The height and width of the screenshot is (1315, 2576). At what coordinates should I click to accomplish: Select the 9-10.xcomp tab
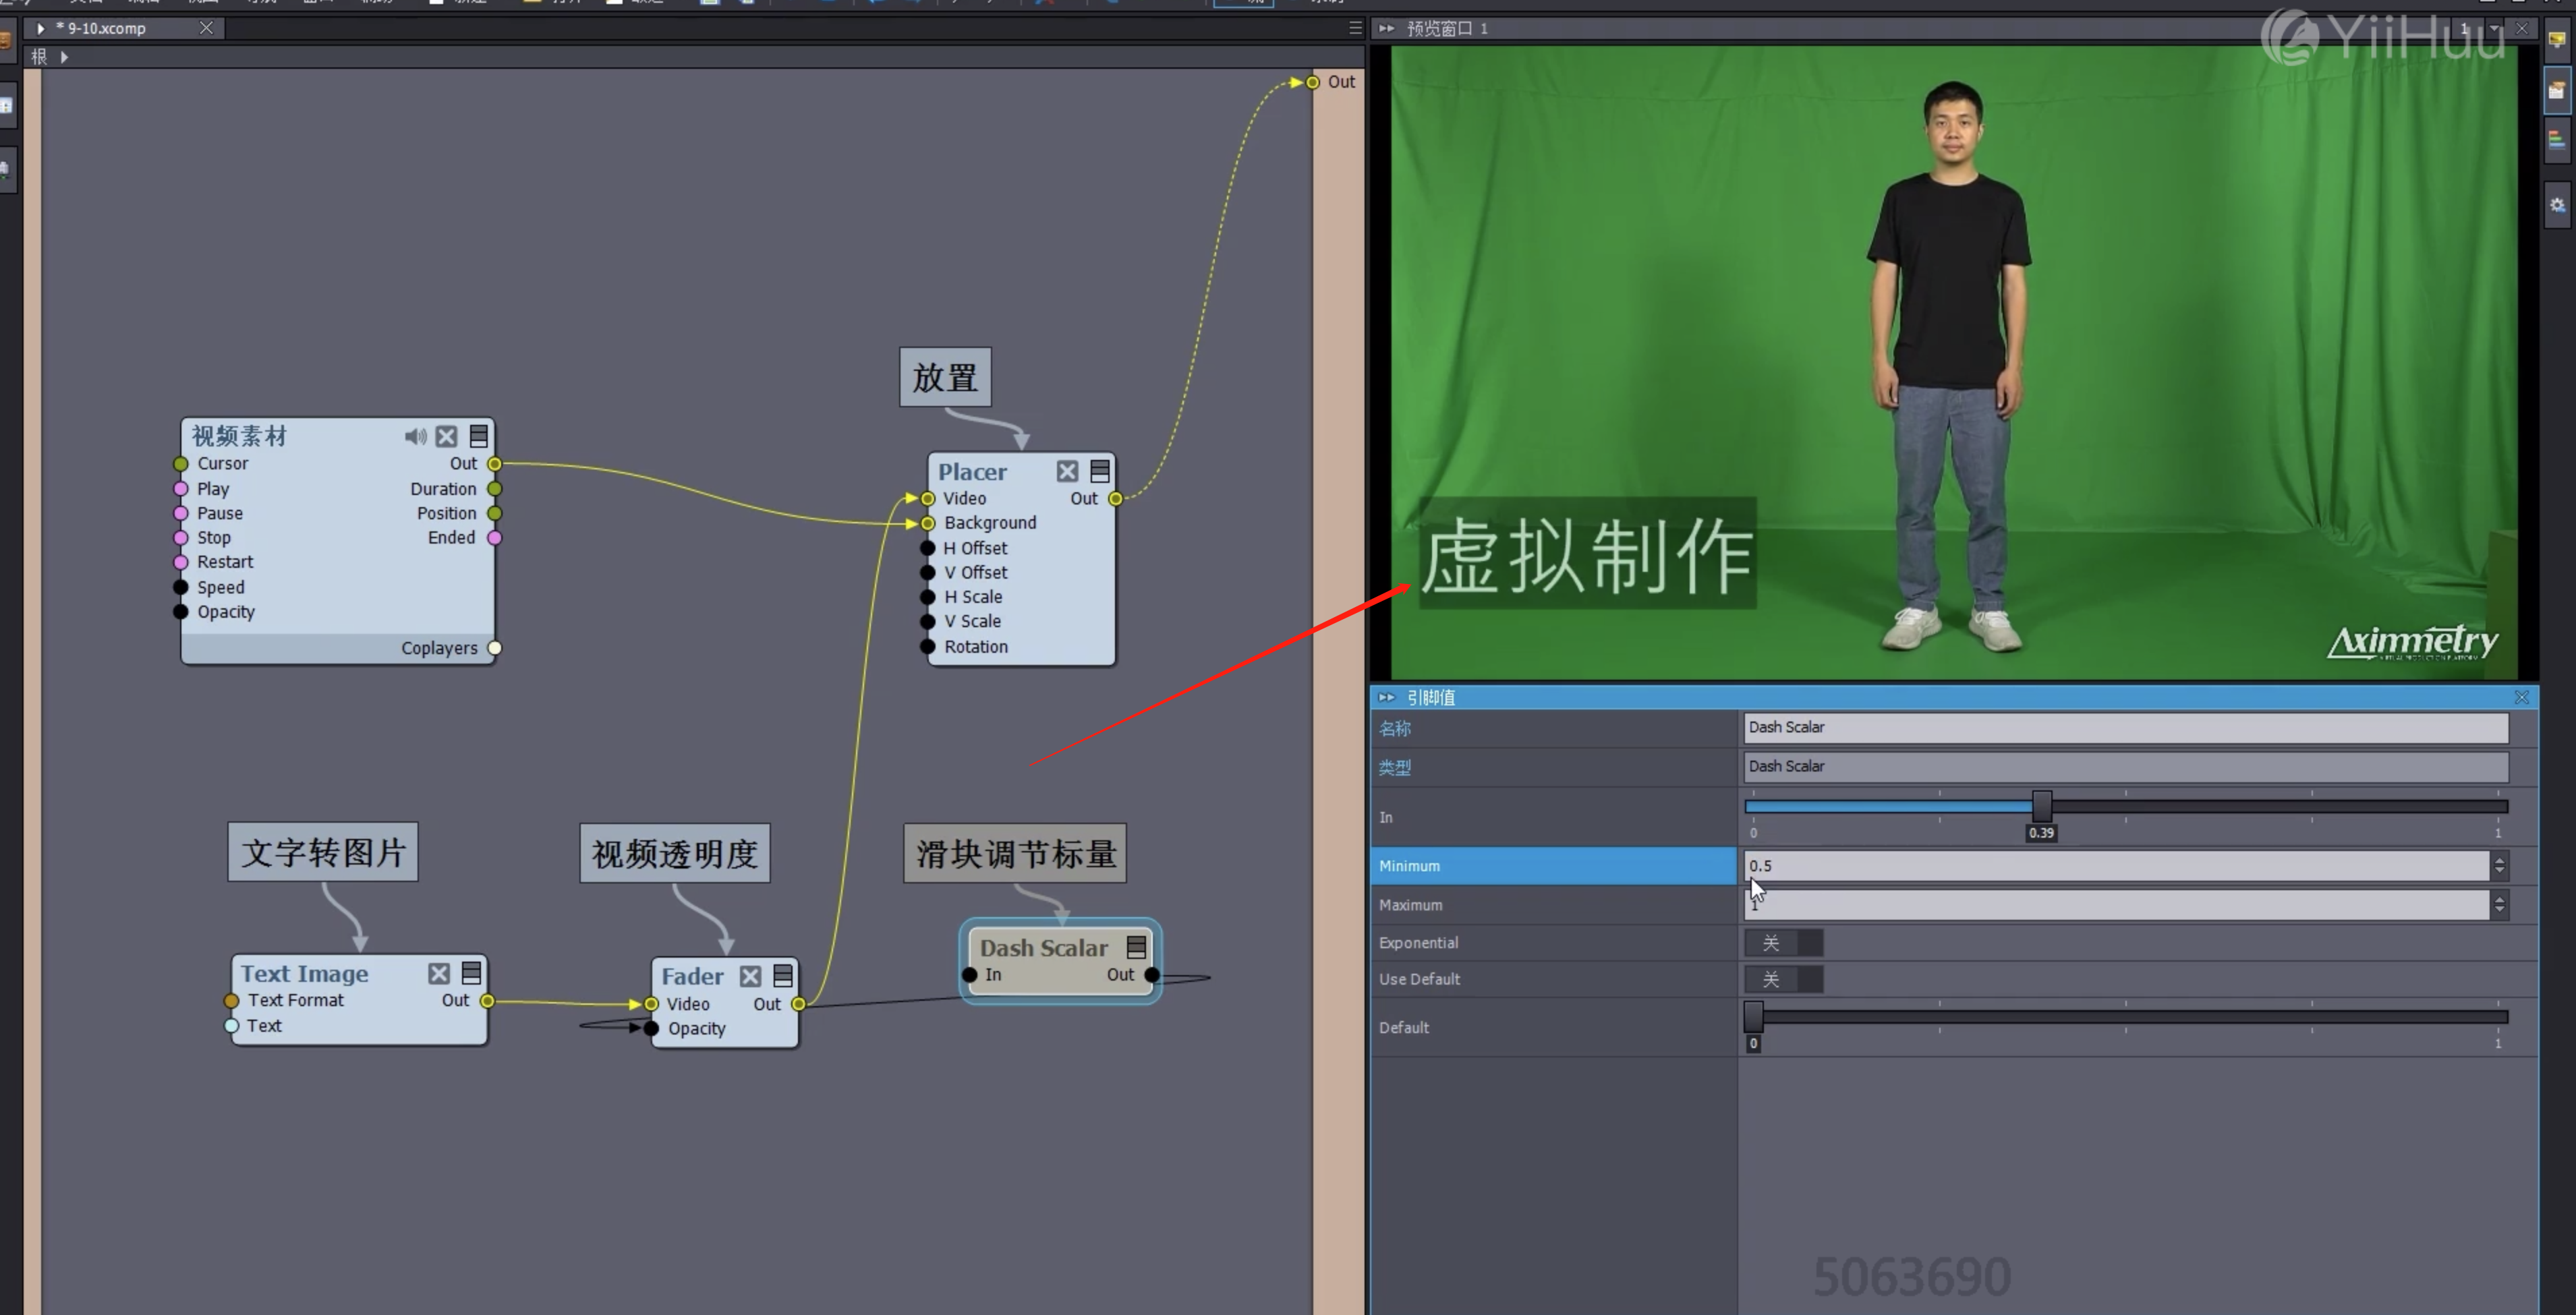click(108, 28)
